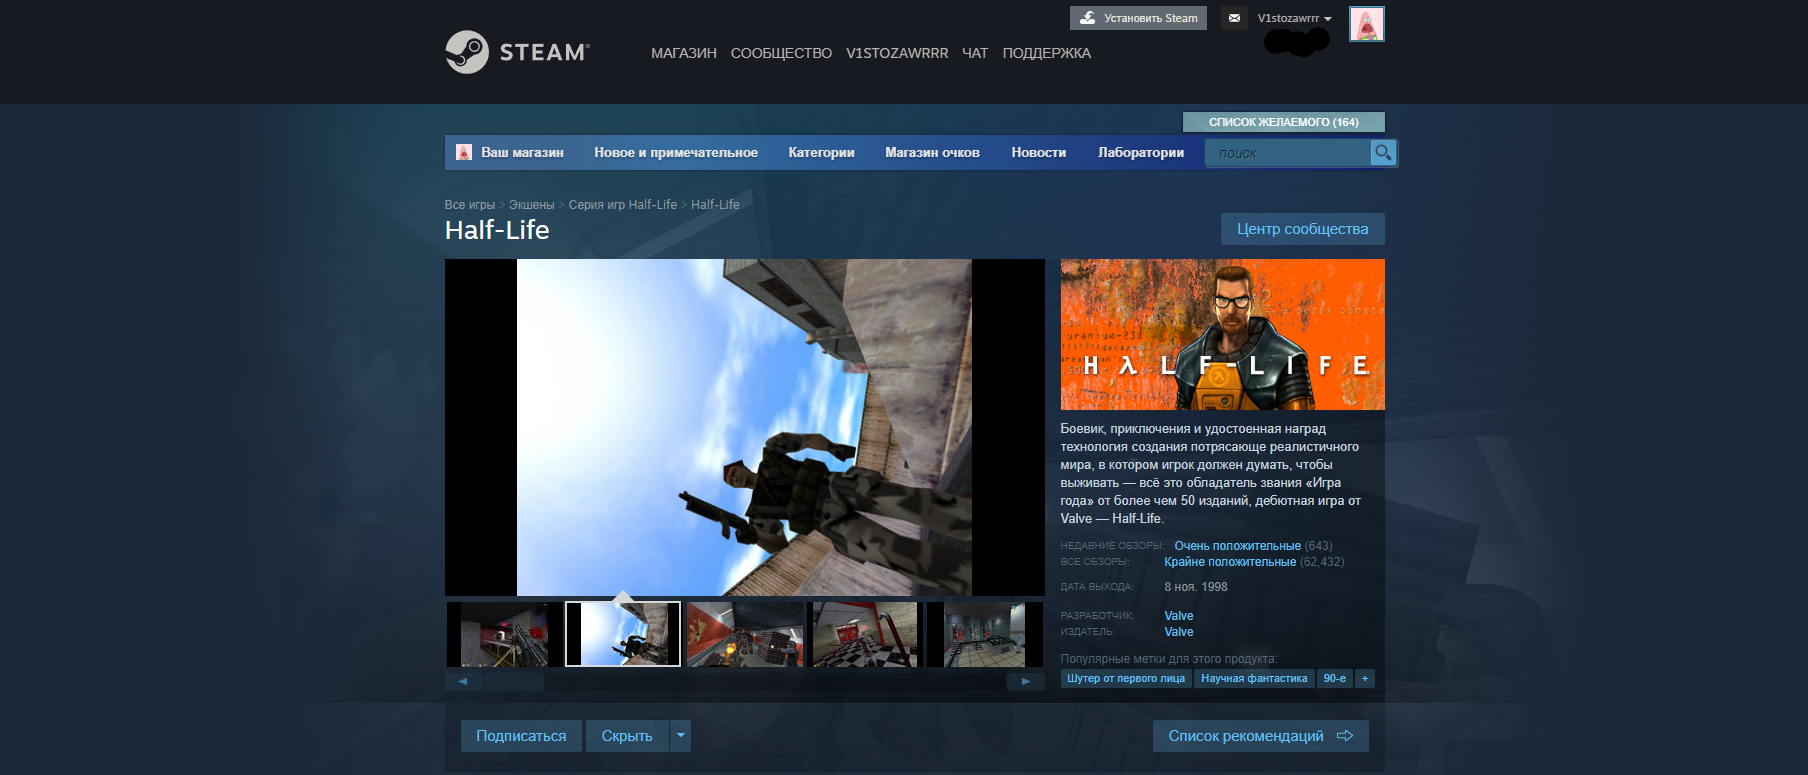
Task: Click the ДАТА ВЫХОДА label
Action: point(1097,587)
